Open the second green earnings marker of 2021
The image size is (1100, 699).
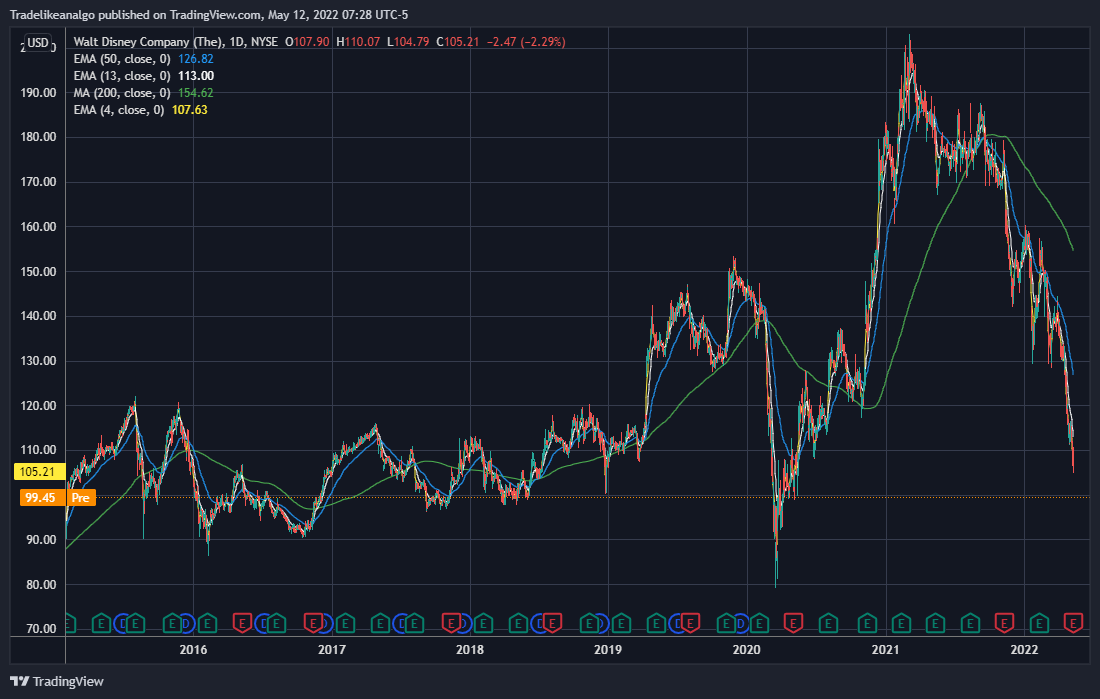935,623
